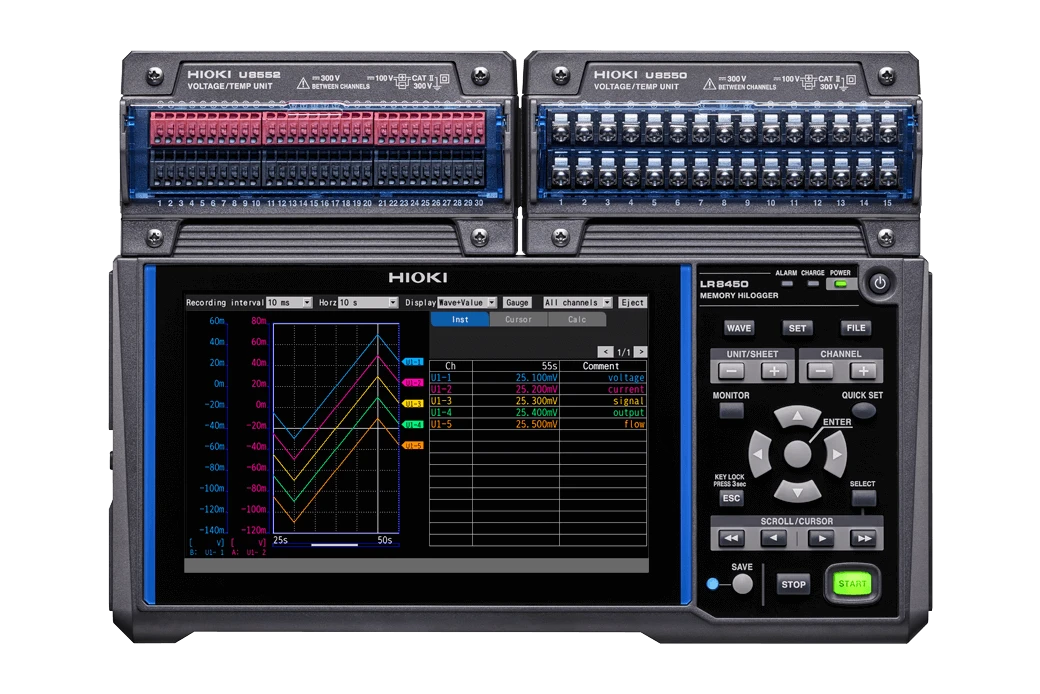The height and width of the screenshot is (694, 1040).
Task: Click the right arrow cursor key
Action: click(836, 454)
